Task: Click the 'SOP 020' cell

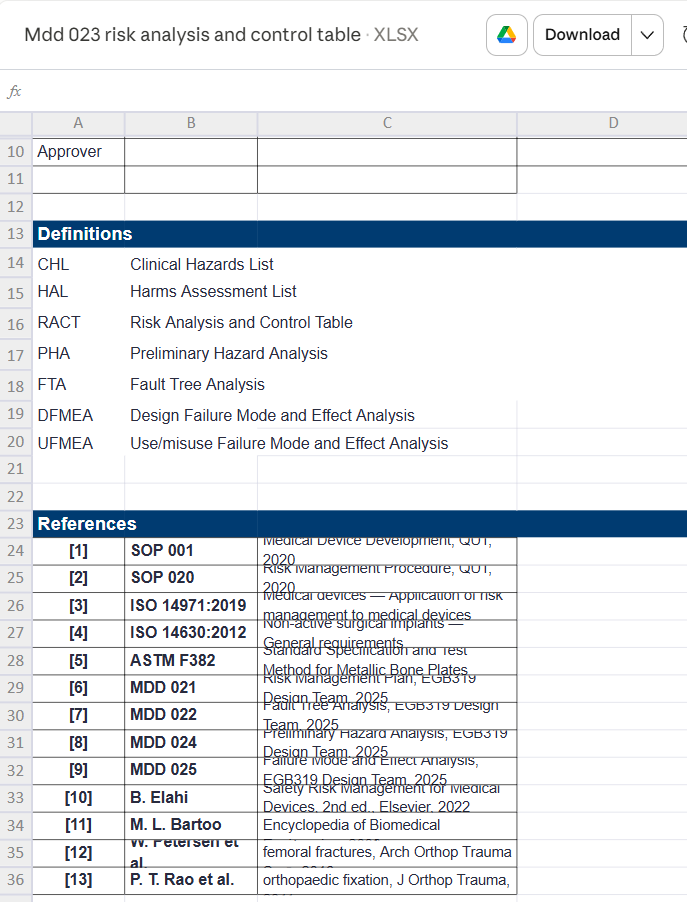Action: click(191, 578)
